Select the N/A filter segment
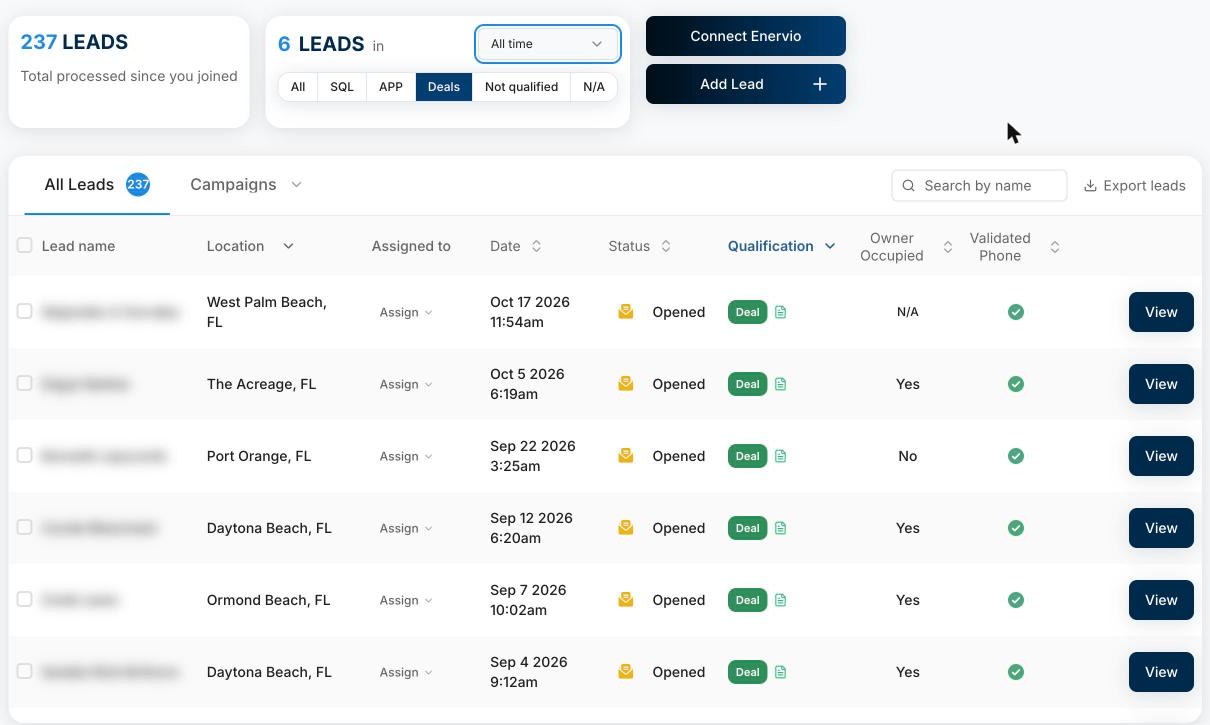Viewport: 1210px width, 725px height. pos(594,87)
